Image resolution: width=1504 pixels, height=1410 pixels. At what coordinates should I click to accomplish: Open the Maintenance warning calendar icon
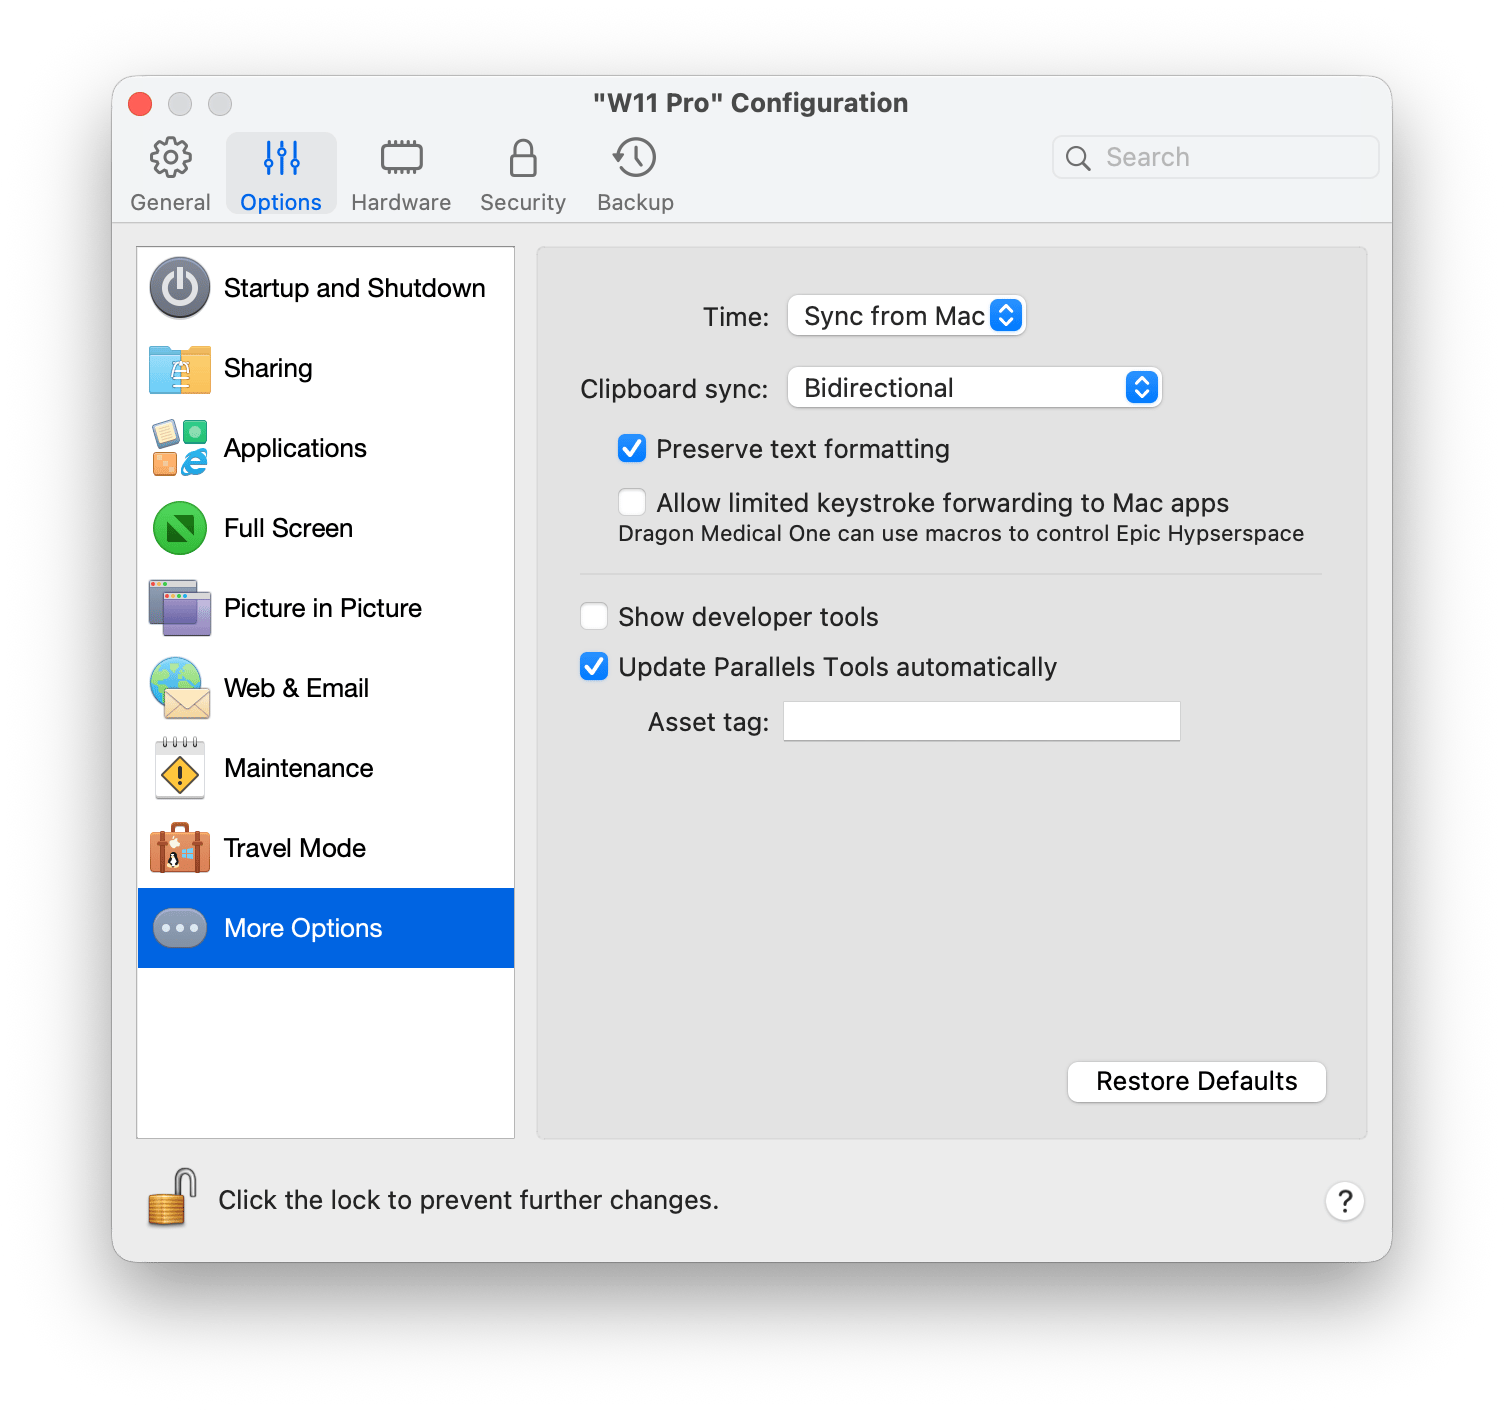[x=180, y=768]
